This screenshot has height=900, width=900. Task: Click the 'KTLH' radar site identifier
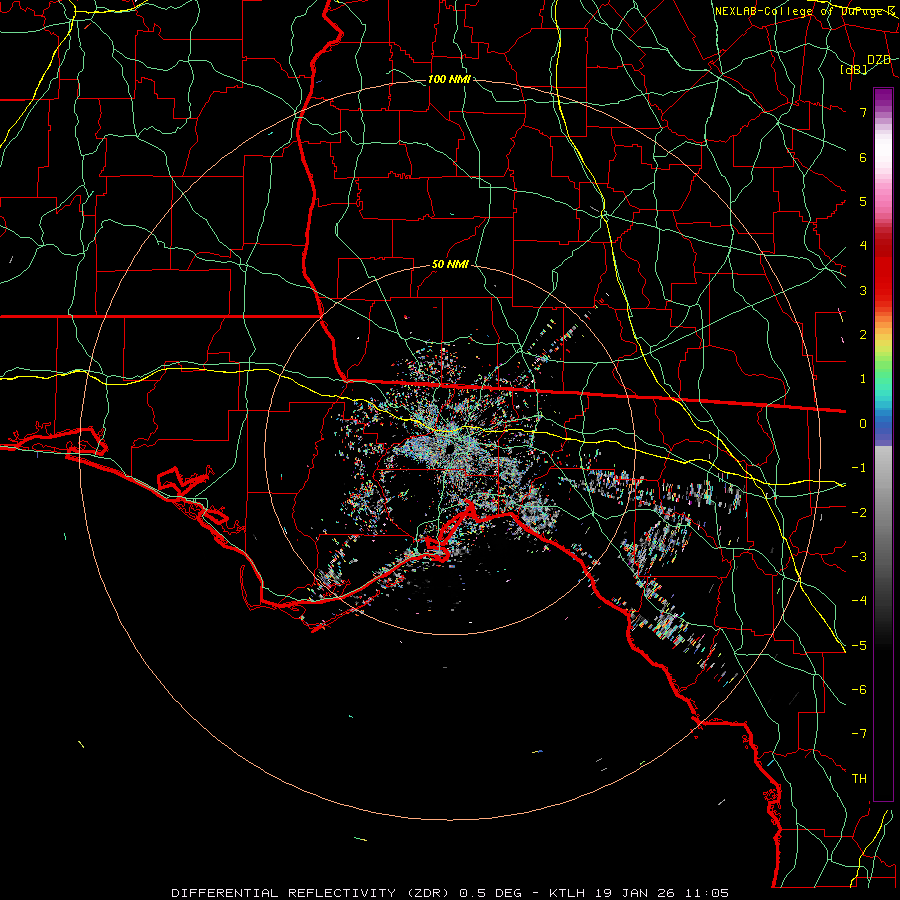pyautogui.click(x=567, y=893)
